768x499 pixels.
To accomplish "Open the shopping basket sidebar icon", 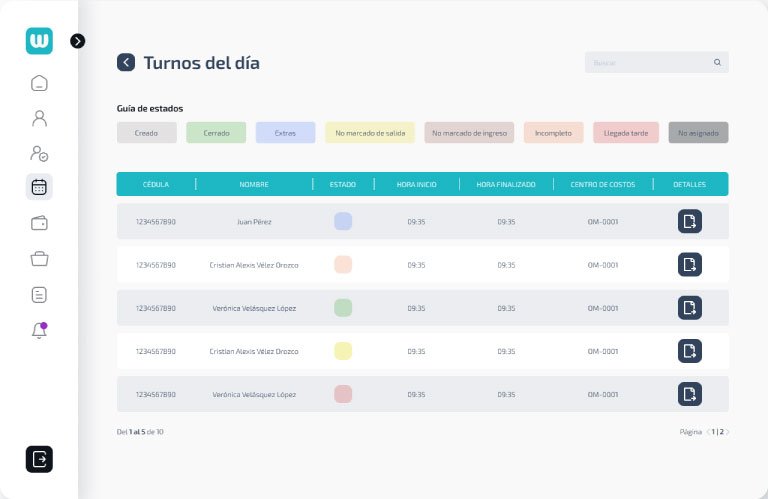I will [39, 259].
